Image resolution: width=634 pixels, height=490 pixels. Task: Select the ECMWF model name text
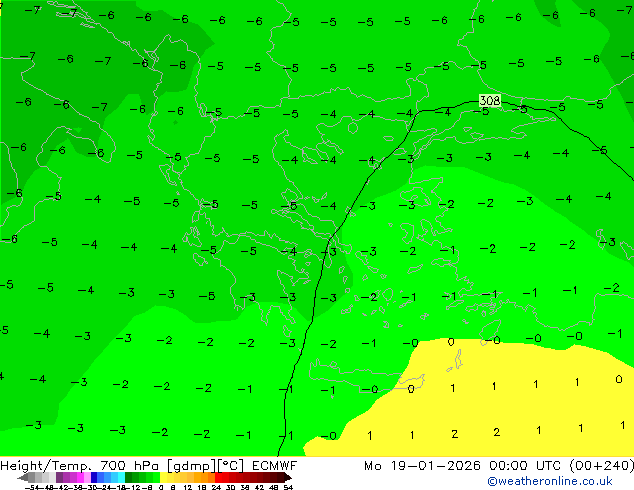(275, 466)
